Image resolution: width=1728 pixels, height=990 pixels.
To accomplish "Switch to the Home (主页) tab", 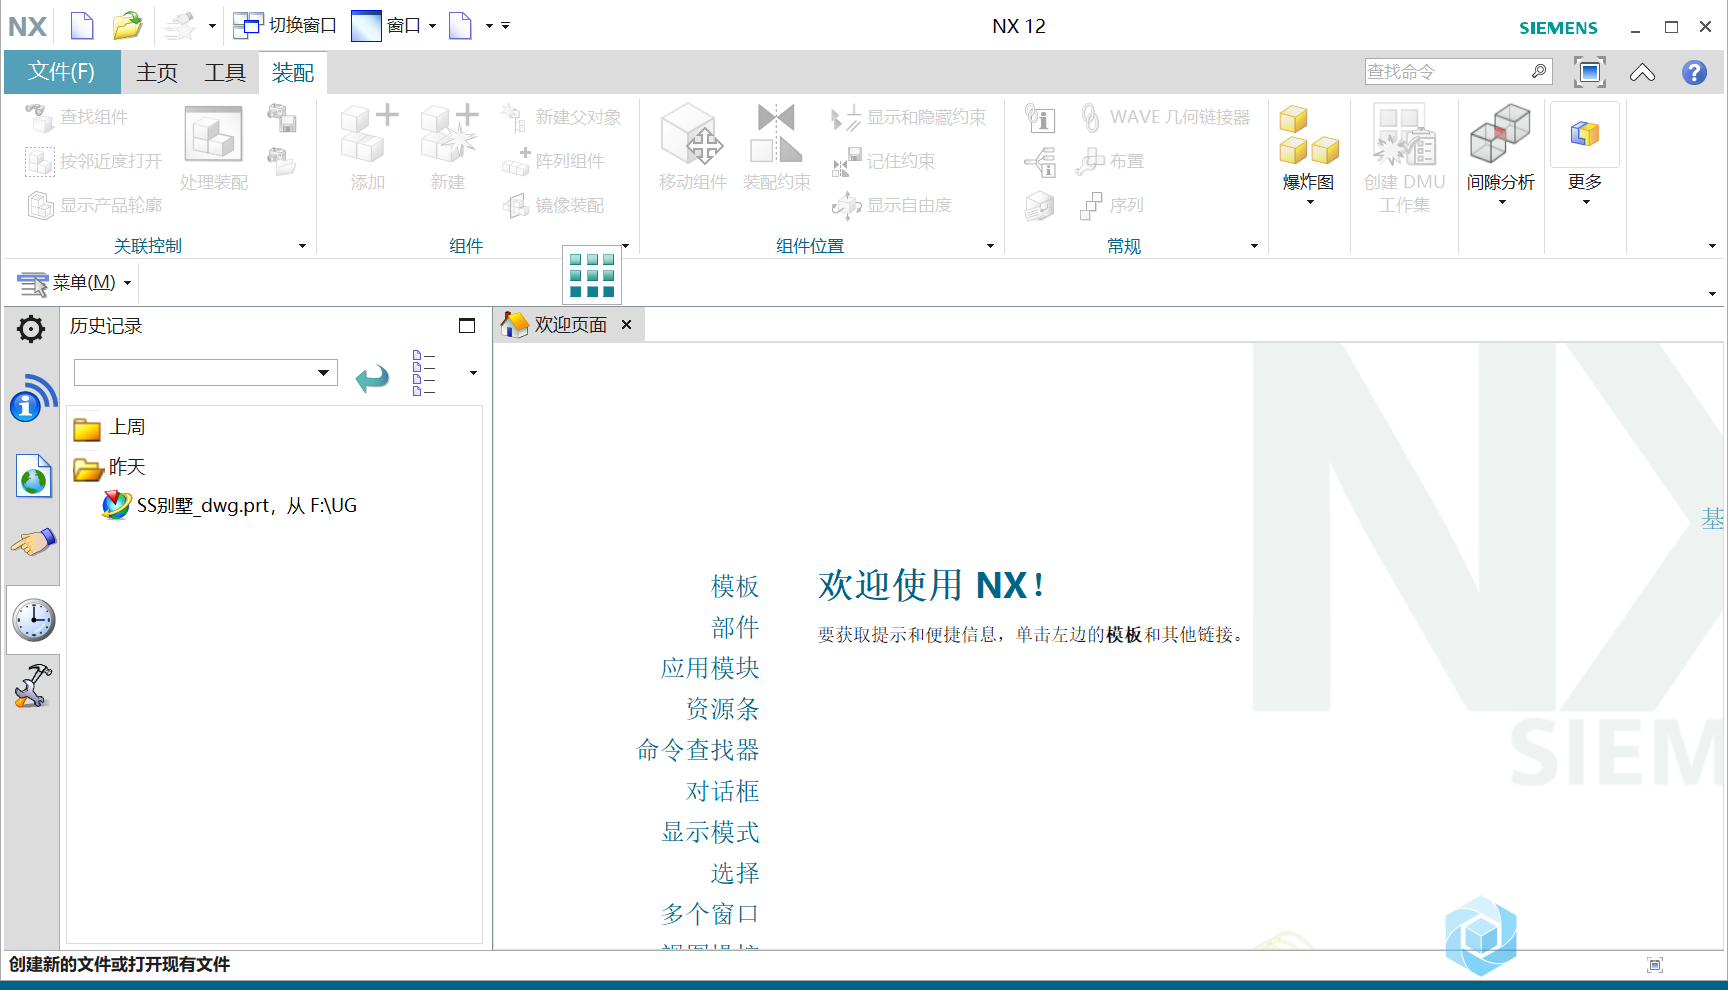I will point(157,72).
